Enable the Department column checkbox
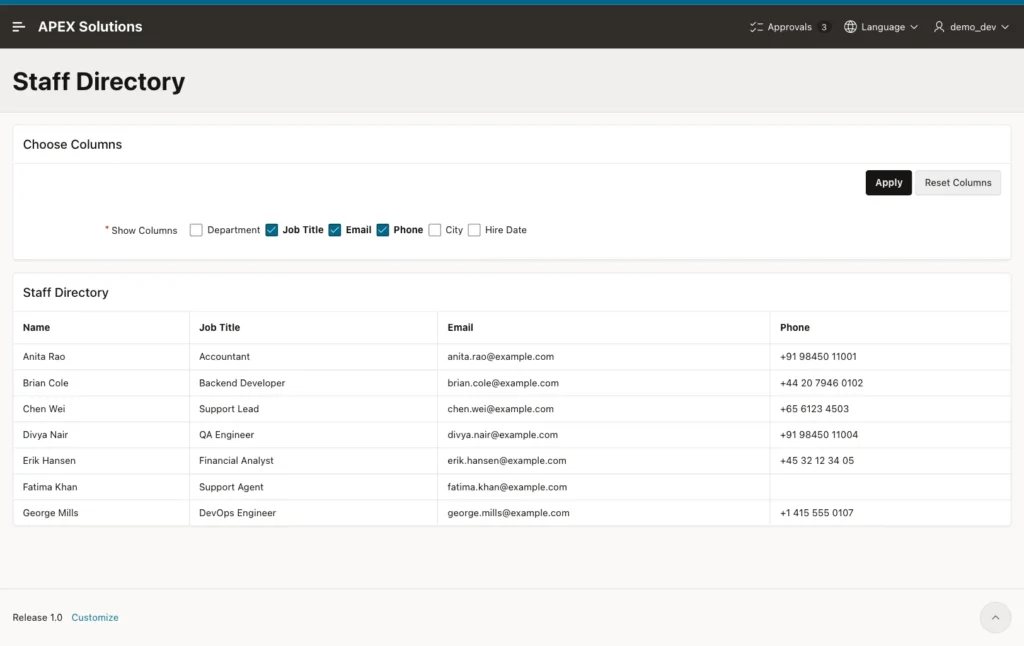The image size is (1024, 646). click(196, 230)
